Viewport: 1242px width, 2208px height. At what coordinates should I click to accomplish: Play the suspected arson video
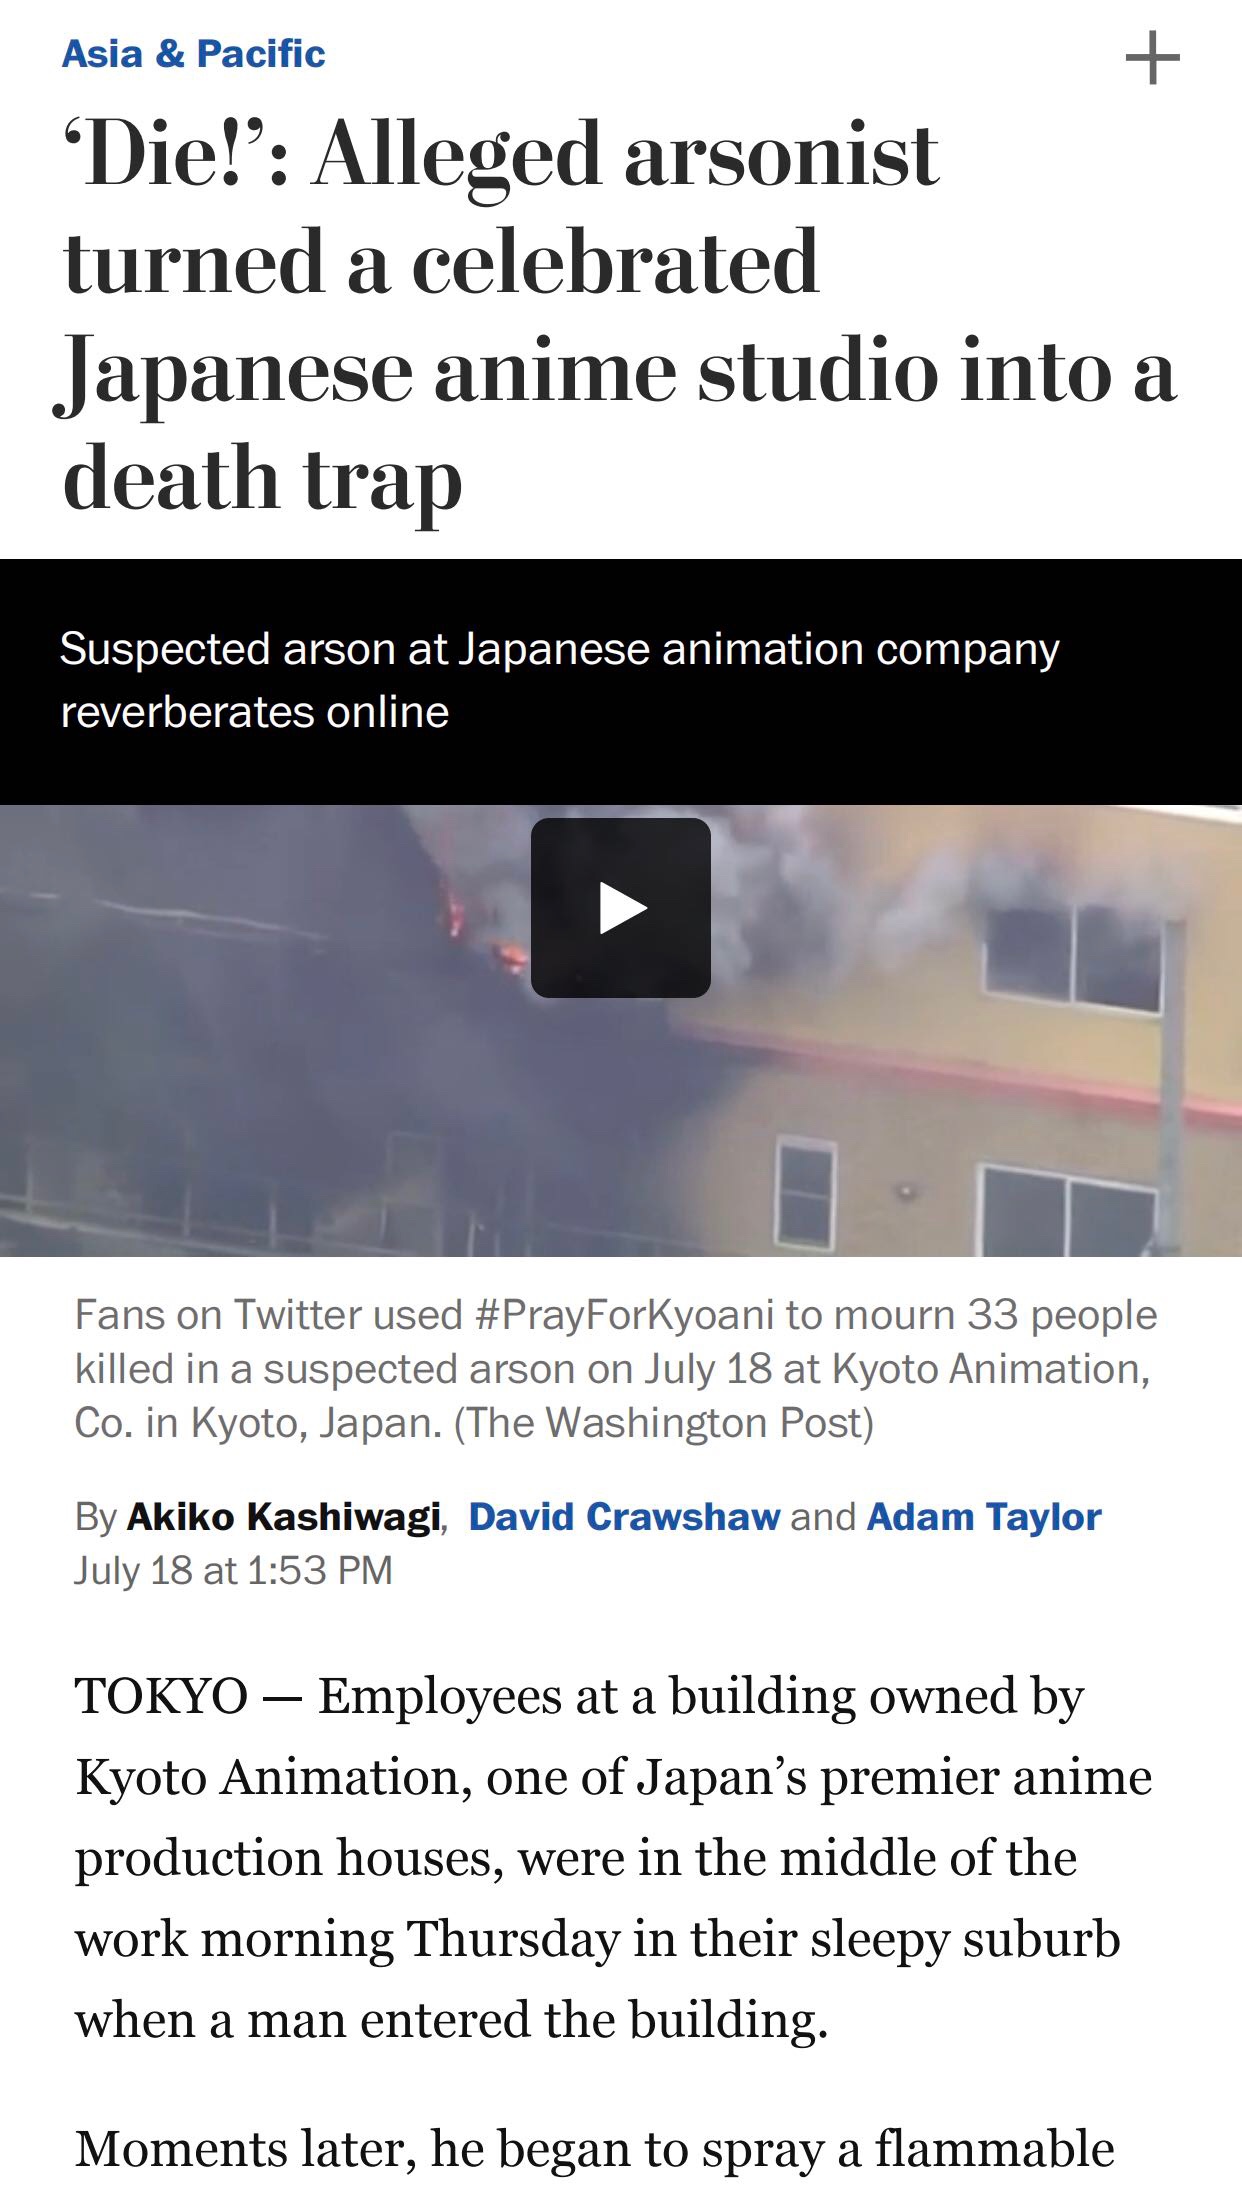[x=620, y=908]
